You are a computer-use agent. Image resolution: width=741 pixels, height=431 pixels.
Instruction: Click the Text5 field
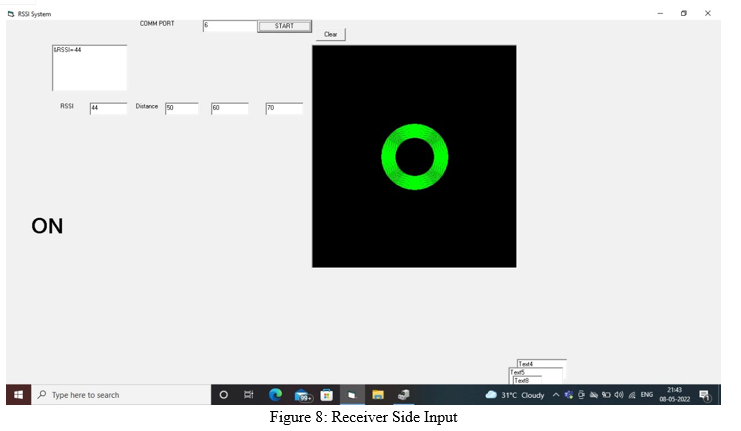(x=535, y=372)
